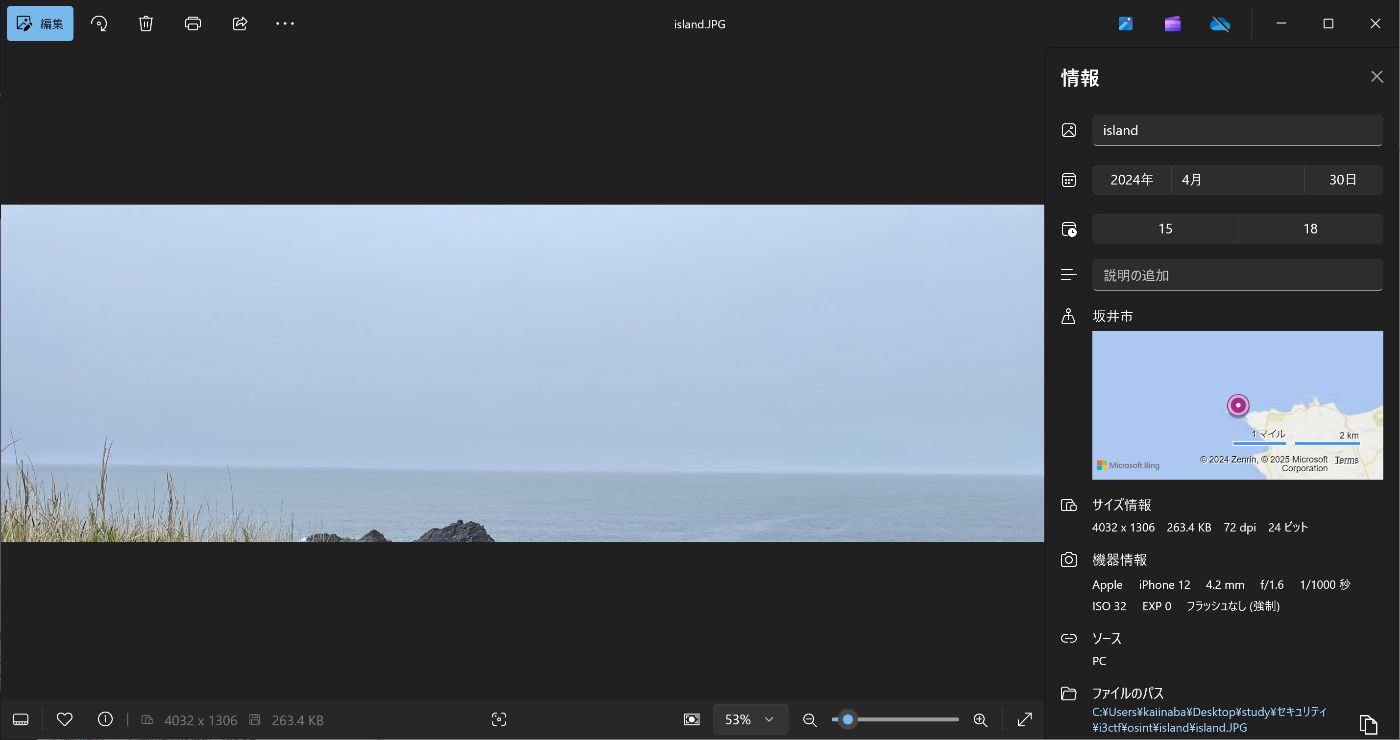Select the 4月 month field
Viewport: 1400px width, 740px height.
pos(1238,180)
